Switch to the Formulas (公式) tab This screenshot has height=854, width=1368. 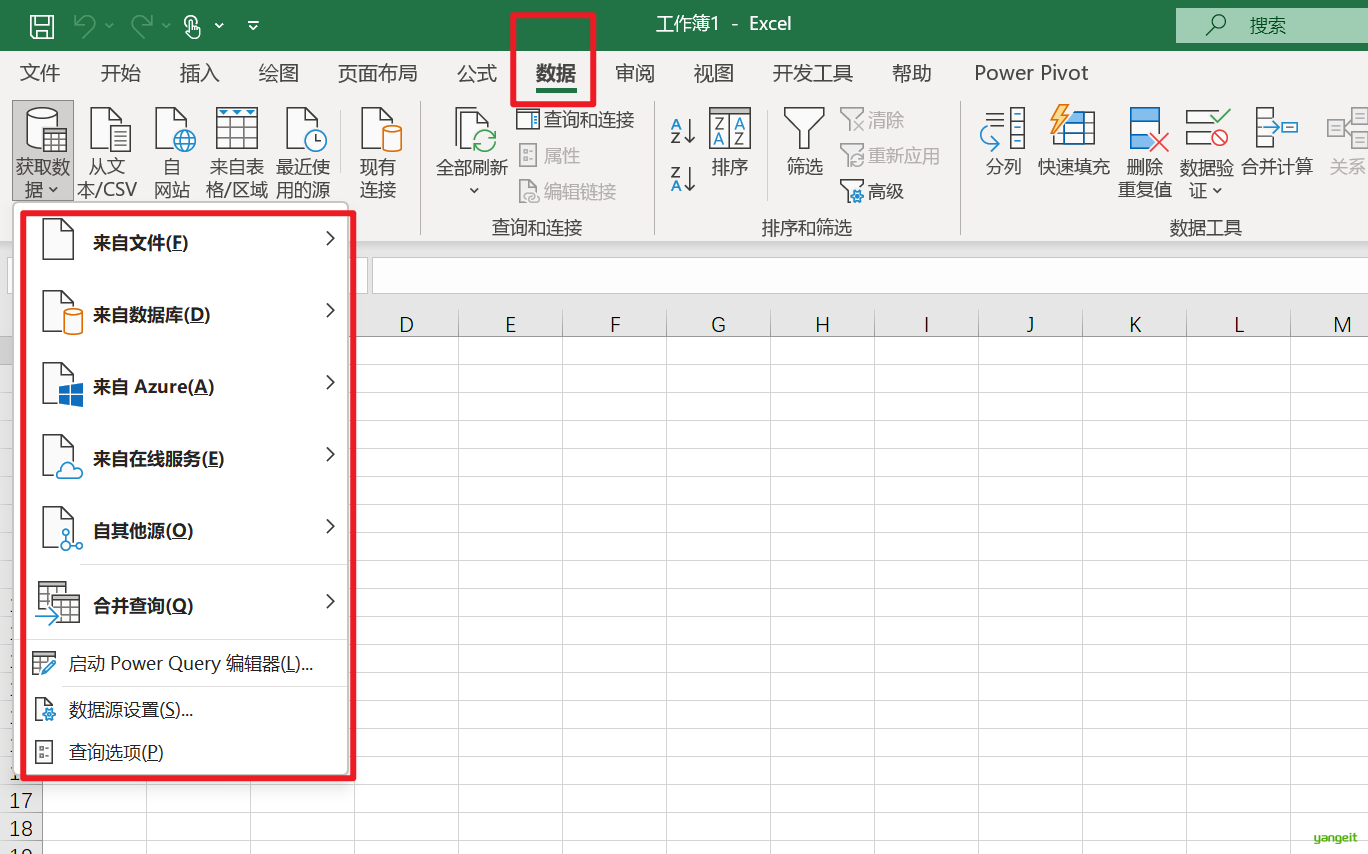[477, 73]
